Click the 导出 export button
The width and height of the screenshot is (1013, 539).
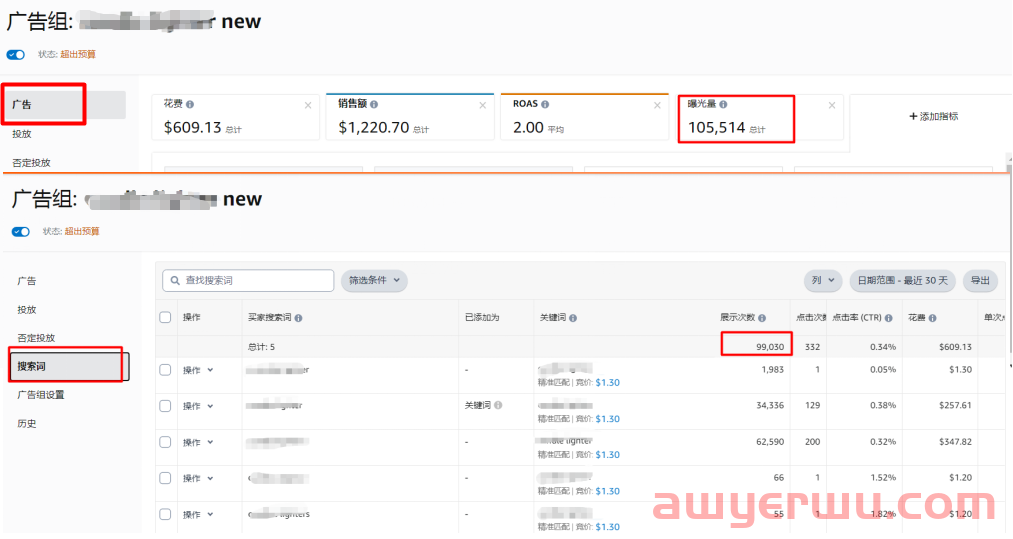coord(980,281)
